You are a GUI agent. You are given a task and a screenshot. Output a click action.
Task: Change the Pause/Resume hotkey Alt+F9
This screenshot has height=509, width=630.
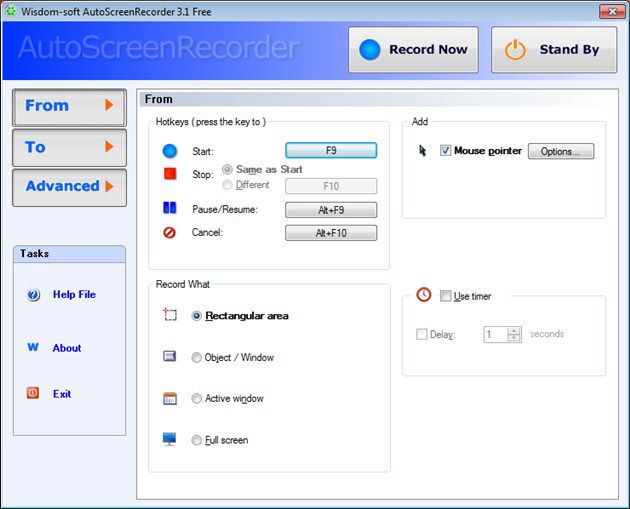pyautogui.click(x=331, y=210)
